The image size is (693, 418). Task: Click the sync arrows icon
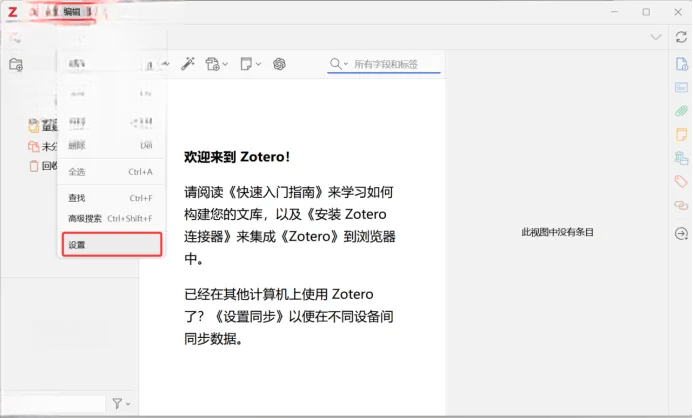point(681,37)
